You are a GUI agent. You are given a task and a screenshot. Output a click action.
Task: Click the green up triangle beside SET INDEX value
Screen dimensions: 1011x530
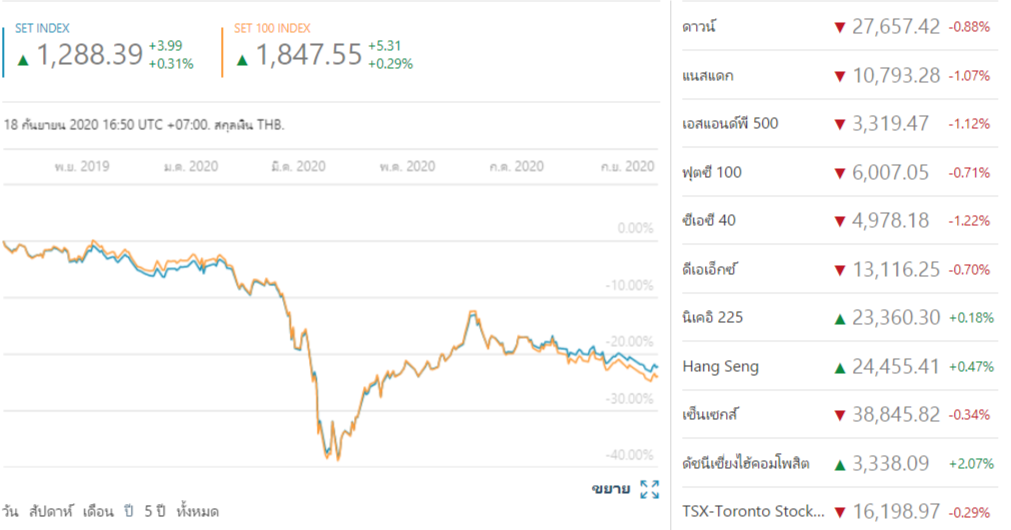click(x=23, y=58)
